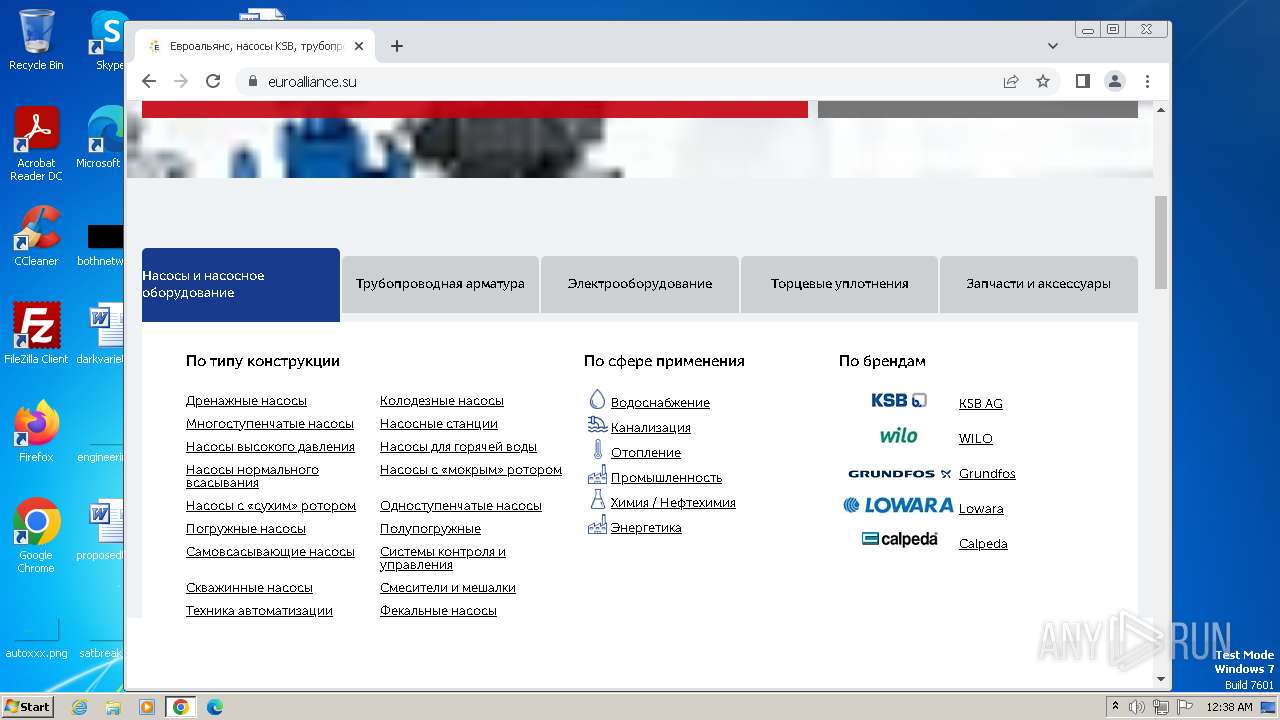Bookmark this page with the star icon

(x=1043, y=81)
